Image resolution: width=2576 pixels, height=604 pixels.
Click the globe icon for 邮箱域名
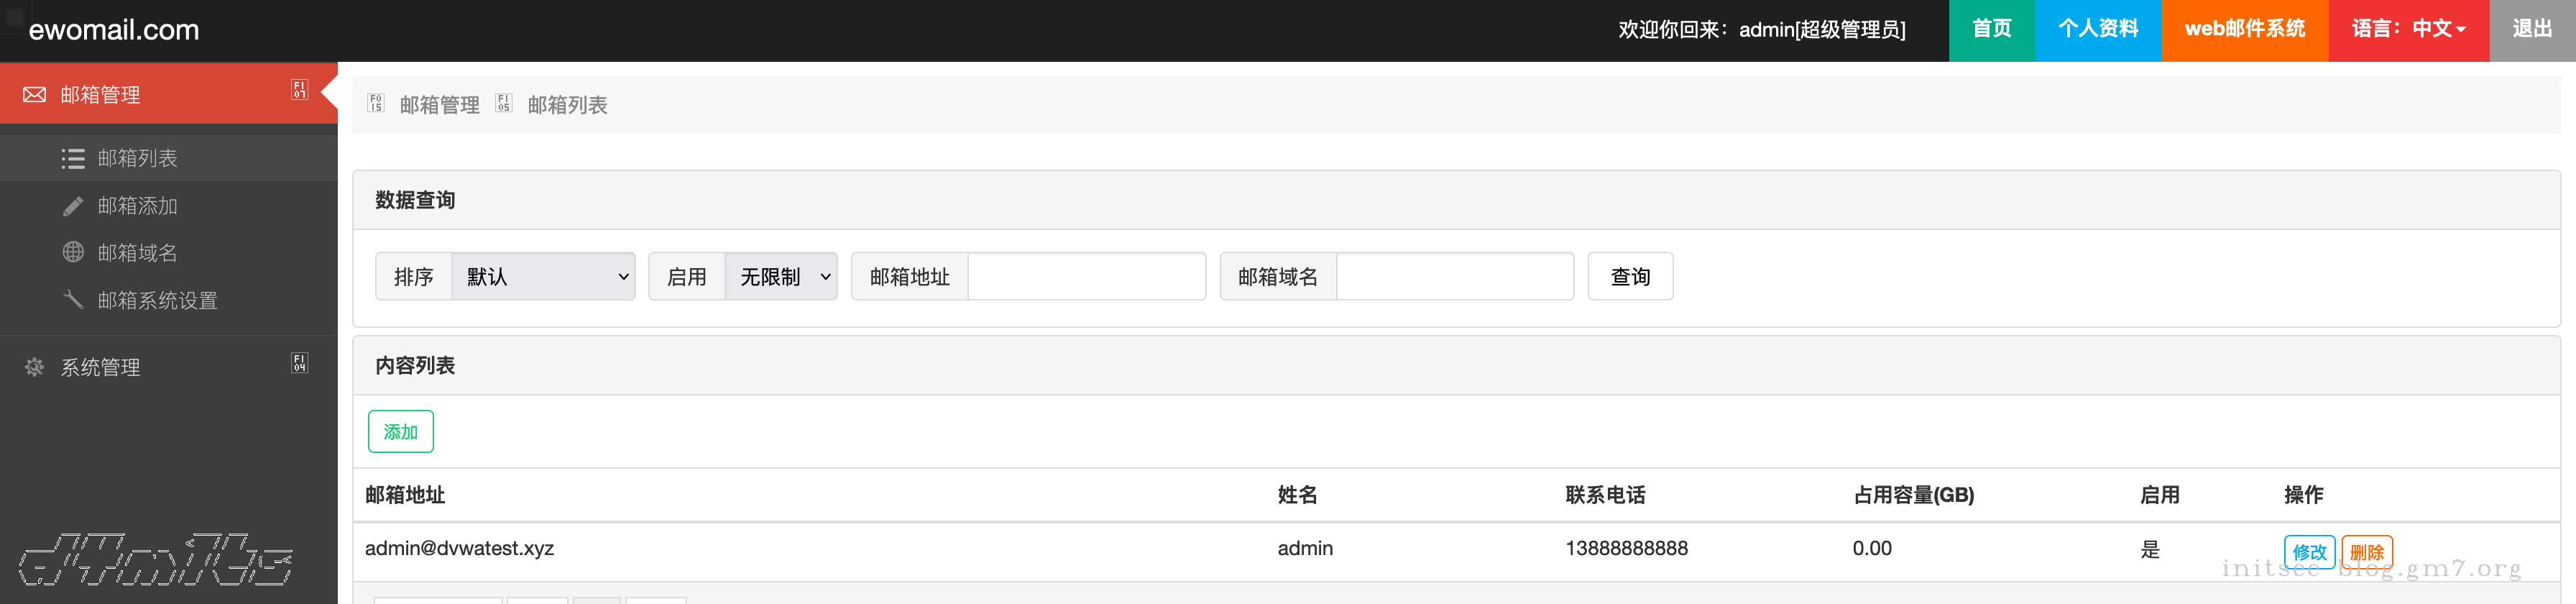73,253
